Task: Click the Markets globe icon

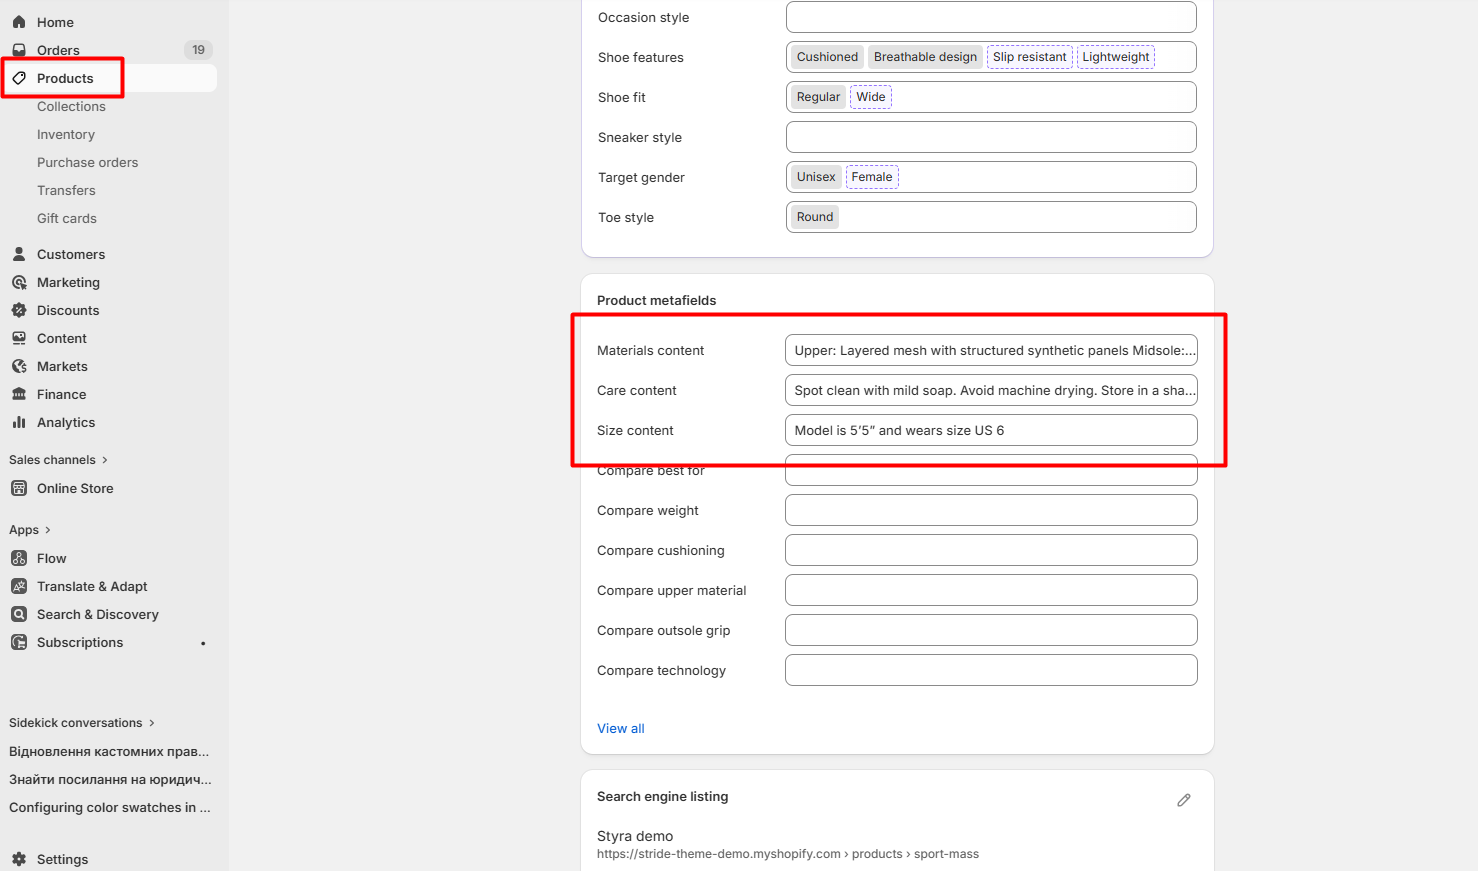Action: click(19, 366)
